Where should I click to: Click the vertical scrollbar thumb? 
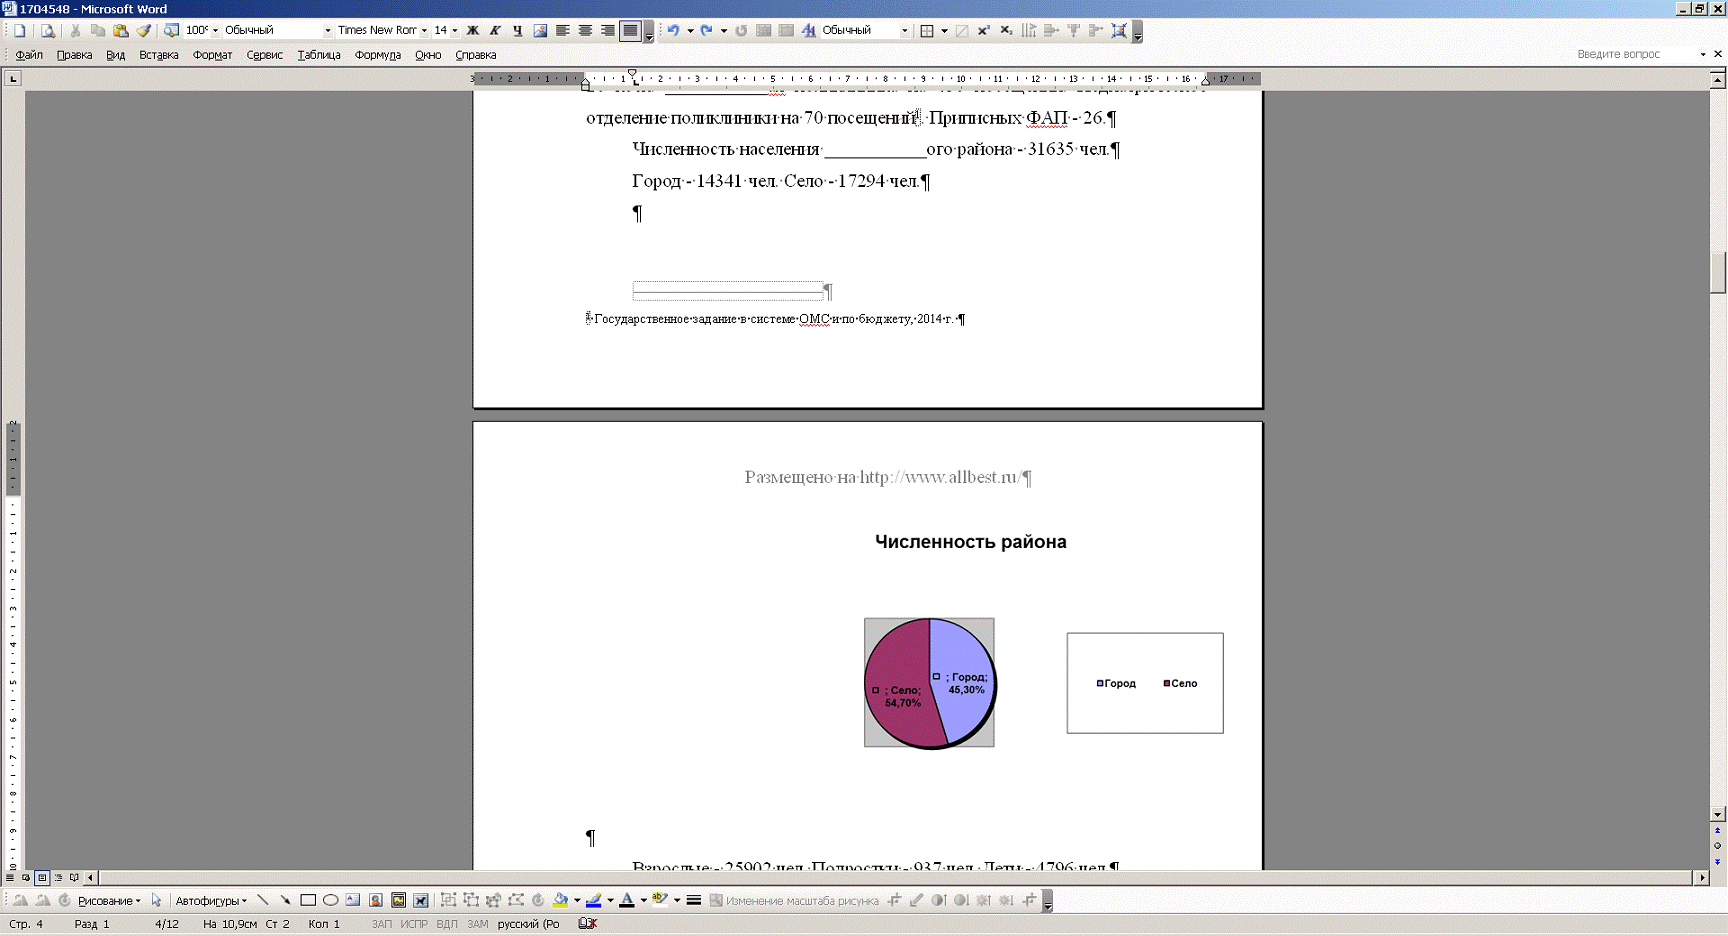1718,272
